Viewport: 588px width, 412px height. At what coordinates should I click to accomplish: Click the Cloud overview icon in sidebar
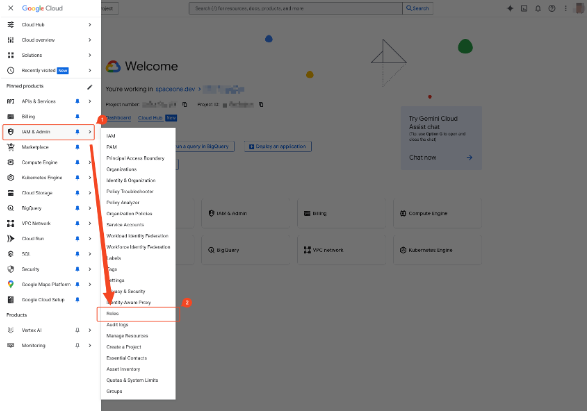pyautogui.click(x=10, y=40)
